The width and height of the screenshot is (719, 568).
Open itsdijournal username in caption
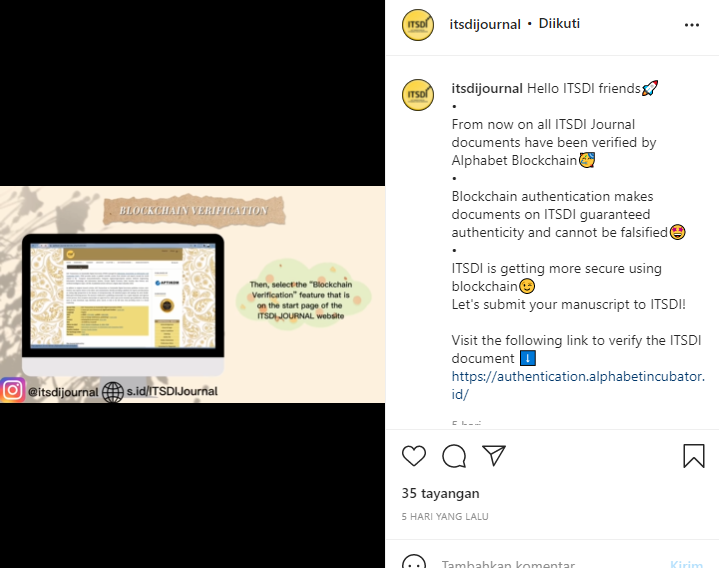[x=487, y=88]
